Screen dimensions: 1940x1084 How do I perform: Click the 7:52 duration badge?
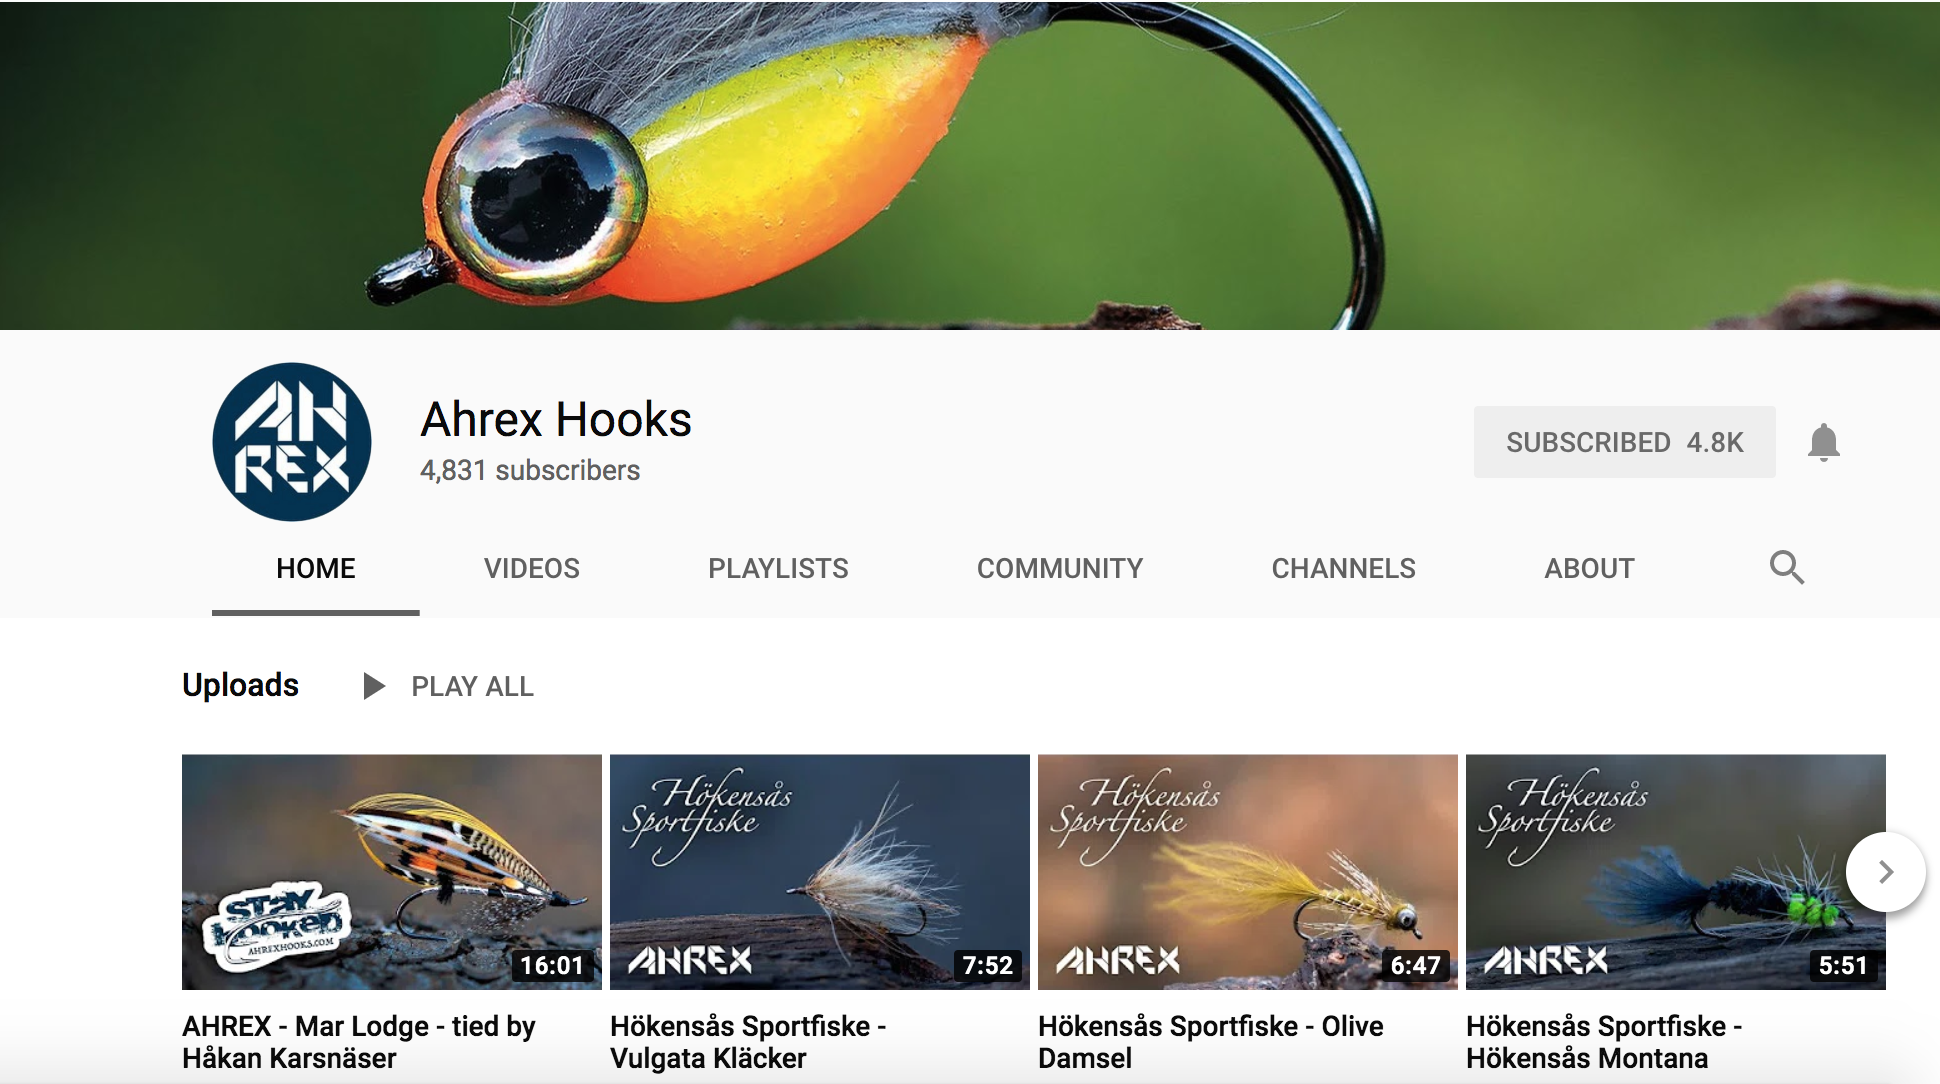[987, 965]
